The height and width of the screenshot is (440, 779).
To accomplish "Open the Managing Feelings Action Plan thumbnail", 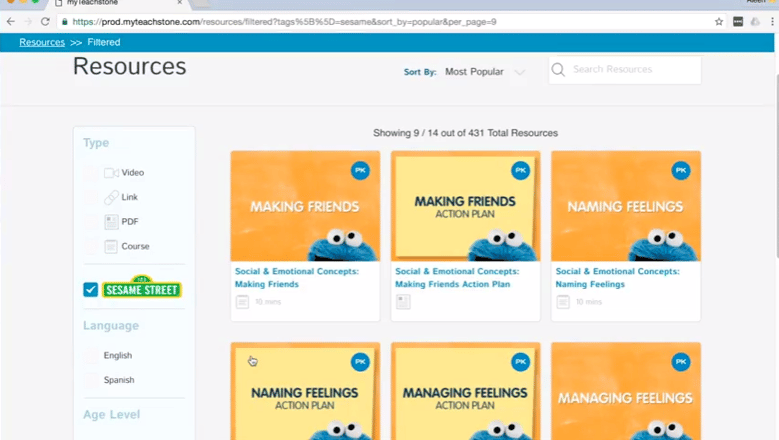I will [x=465, y=391].
